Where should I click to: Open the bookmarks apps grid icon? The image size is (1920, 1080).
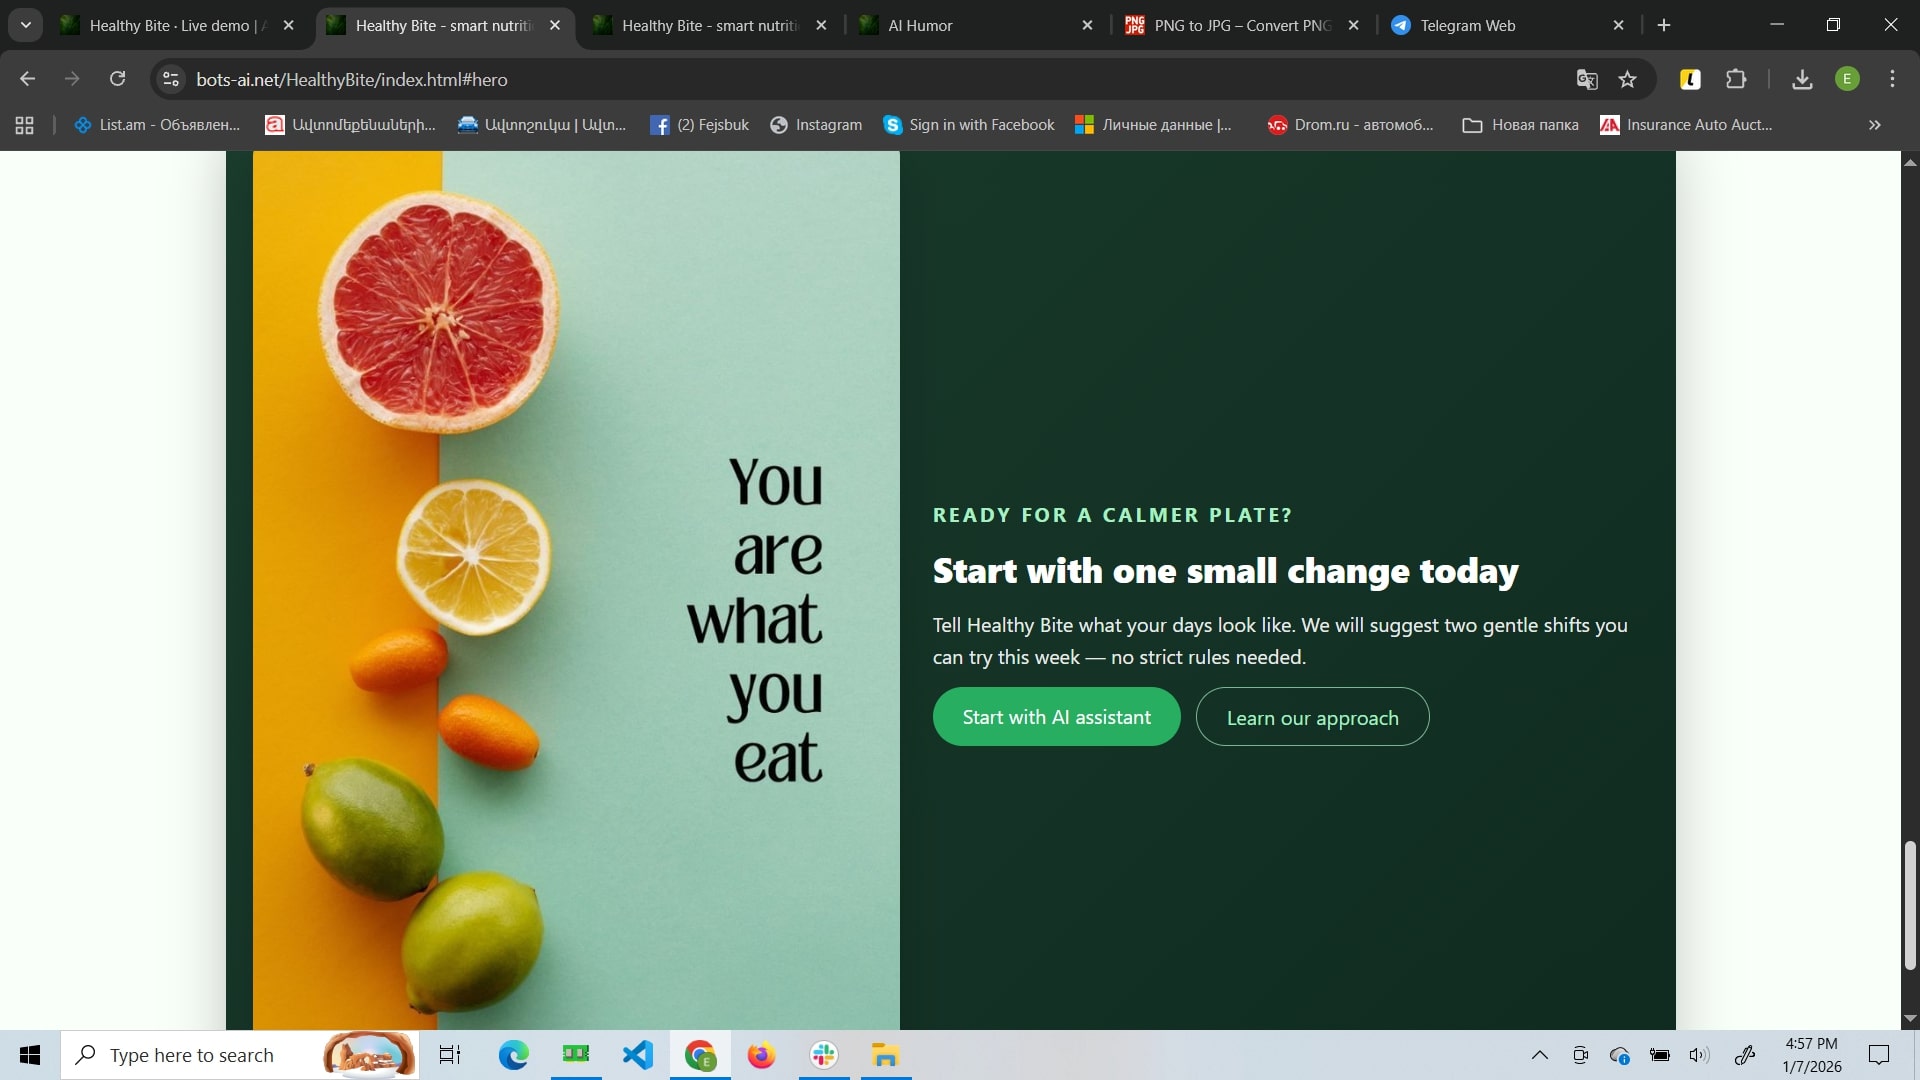click(25, 125)
